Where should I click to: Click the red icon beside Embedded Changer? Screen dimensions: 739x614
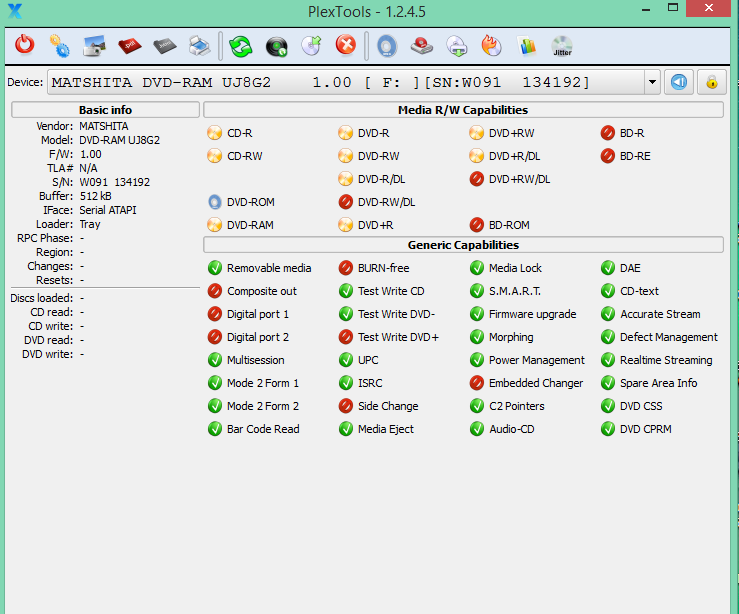(476, 383)
